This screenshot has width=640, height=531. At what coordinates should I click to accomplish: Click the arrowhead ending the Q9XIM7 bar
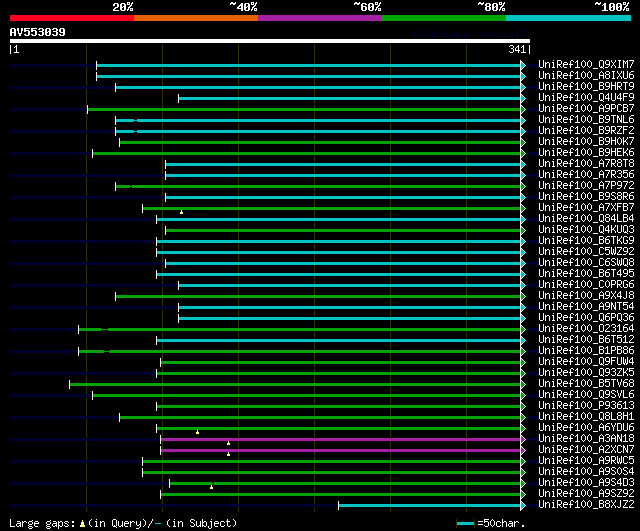point(523,65)
